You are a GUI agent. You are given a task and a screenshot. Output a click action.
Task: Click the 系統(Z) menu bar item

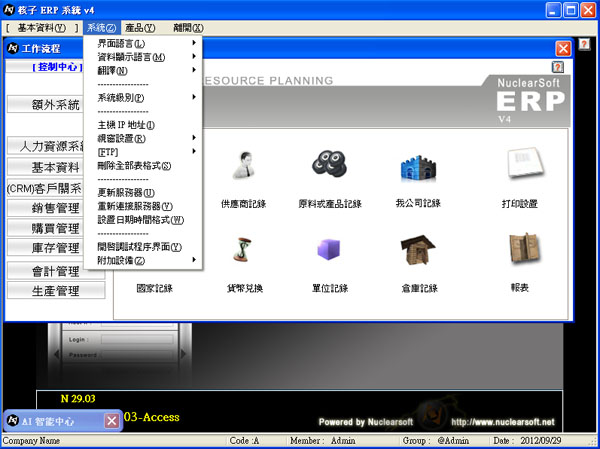coord(101,28)
